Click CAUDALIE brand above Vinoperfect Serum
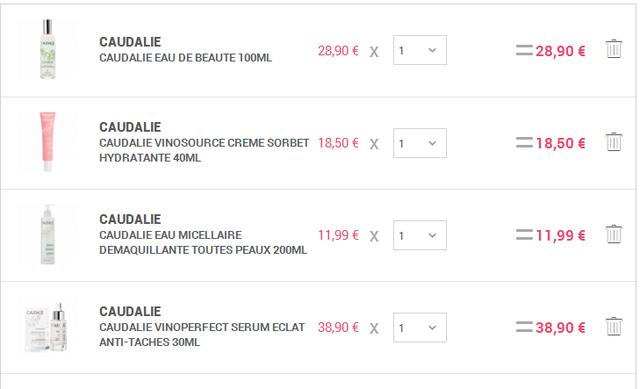 (x=130, y=311)
